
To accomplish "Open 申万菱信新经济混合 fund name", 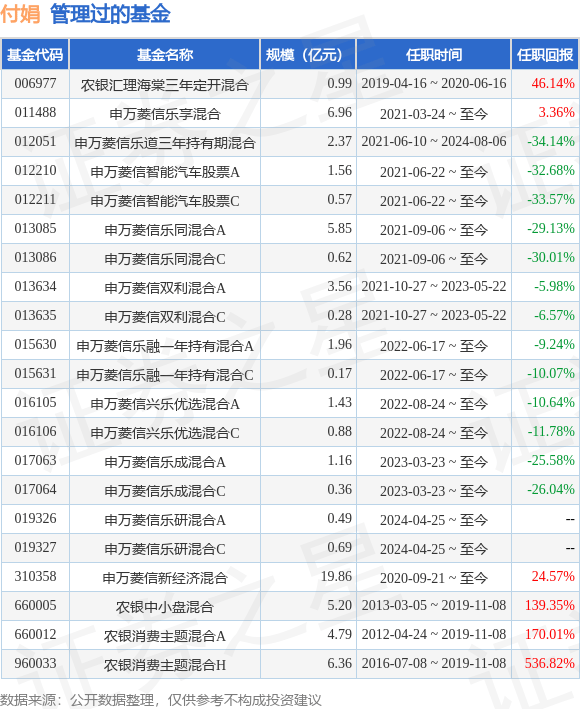I will pos(165,577).
